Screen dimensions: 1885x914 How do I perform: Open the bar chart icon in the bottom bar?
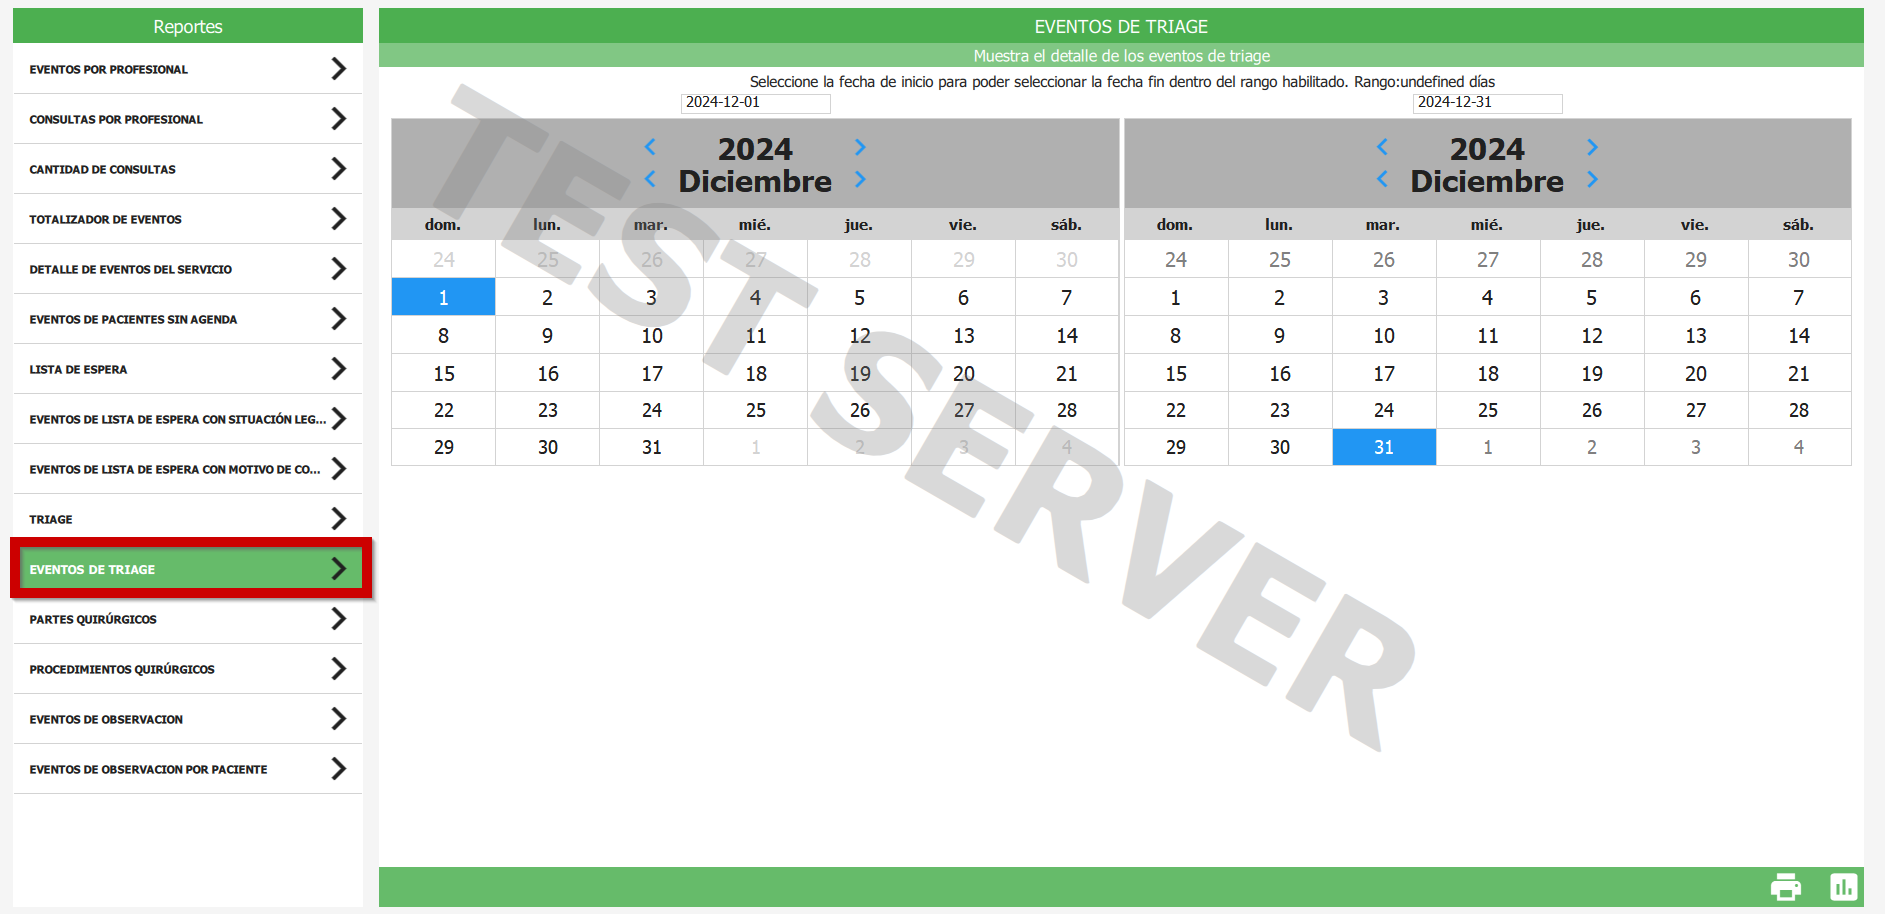[1843, 887]
